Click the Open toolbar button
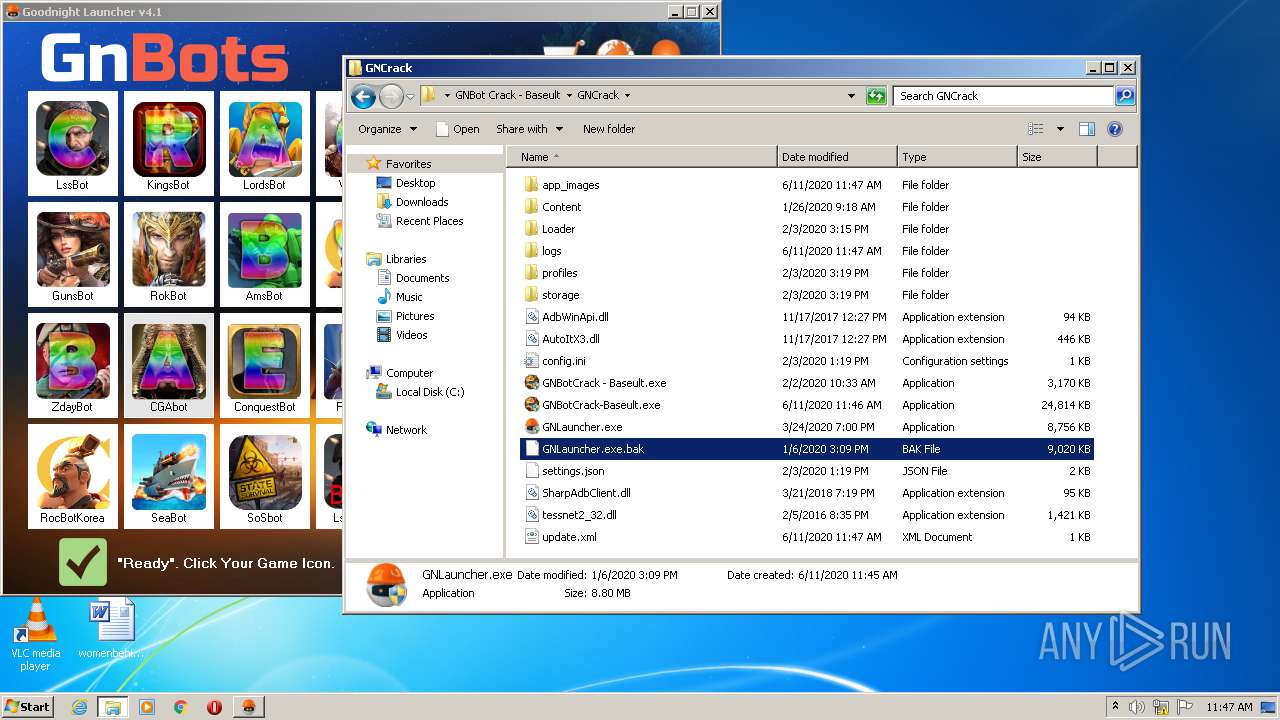The height and width of the screenshot is (720, 1280). click(x=457, y=129)
